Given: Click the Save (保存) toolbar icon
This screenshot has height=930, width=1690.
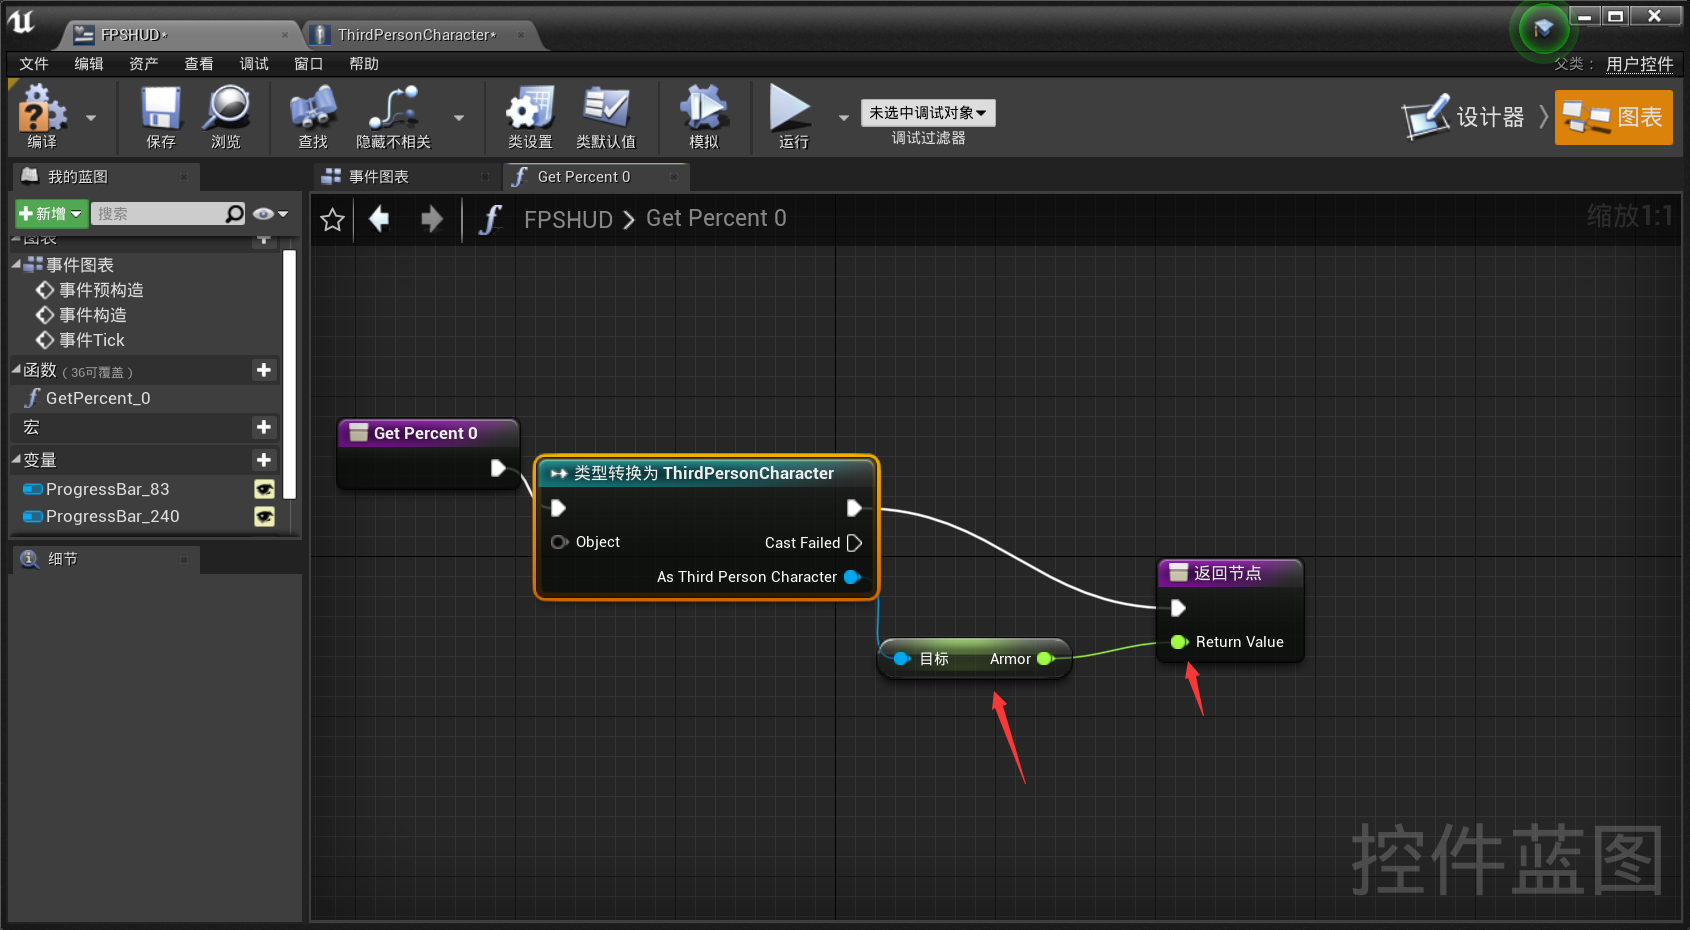Looking at the screenshot, I should (160, 110).
